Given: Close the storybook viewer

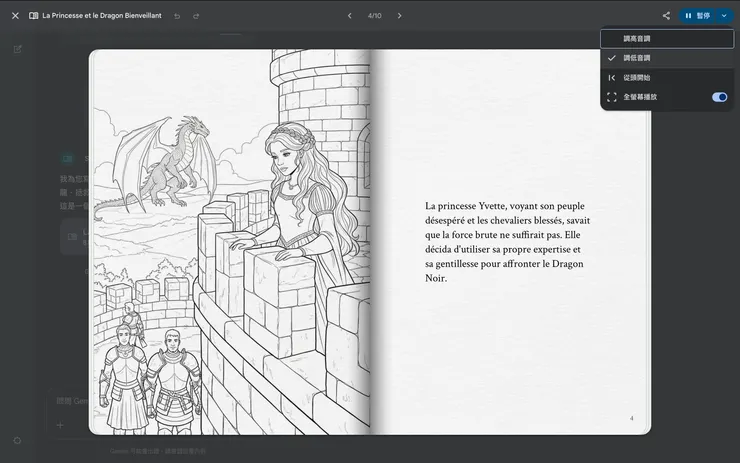Looking at the screenshot, I should click(15, 16).
